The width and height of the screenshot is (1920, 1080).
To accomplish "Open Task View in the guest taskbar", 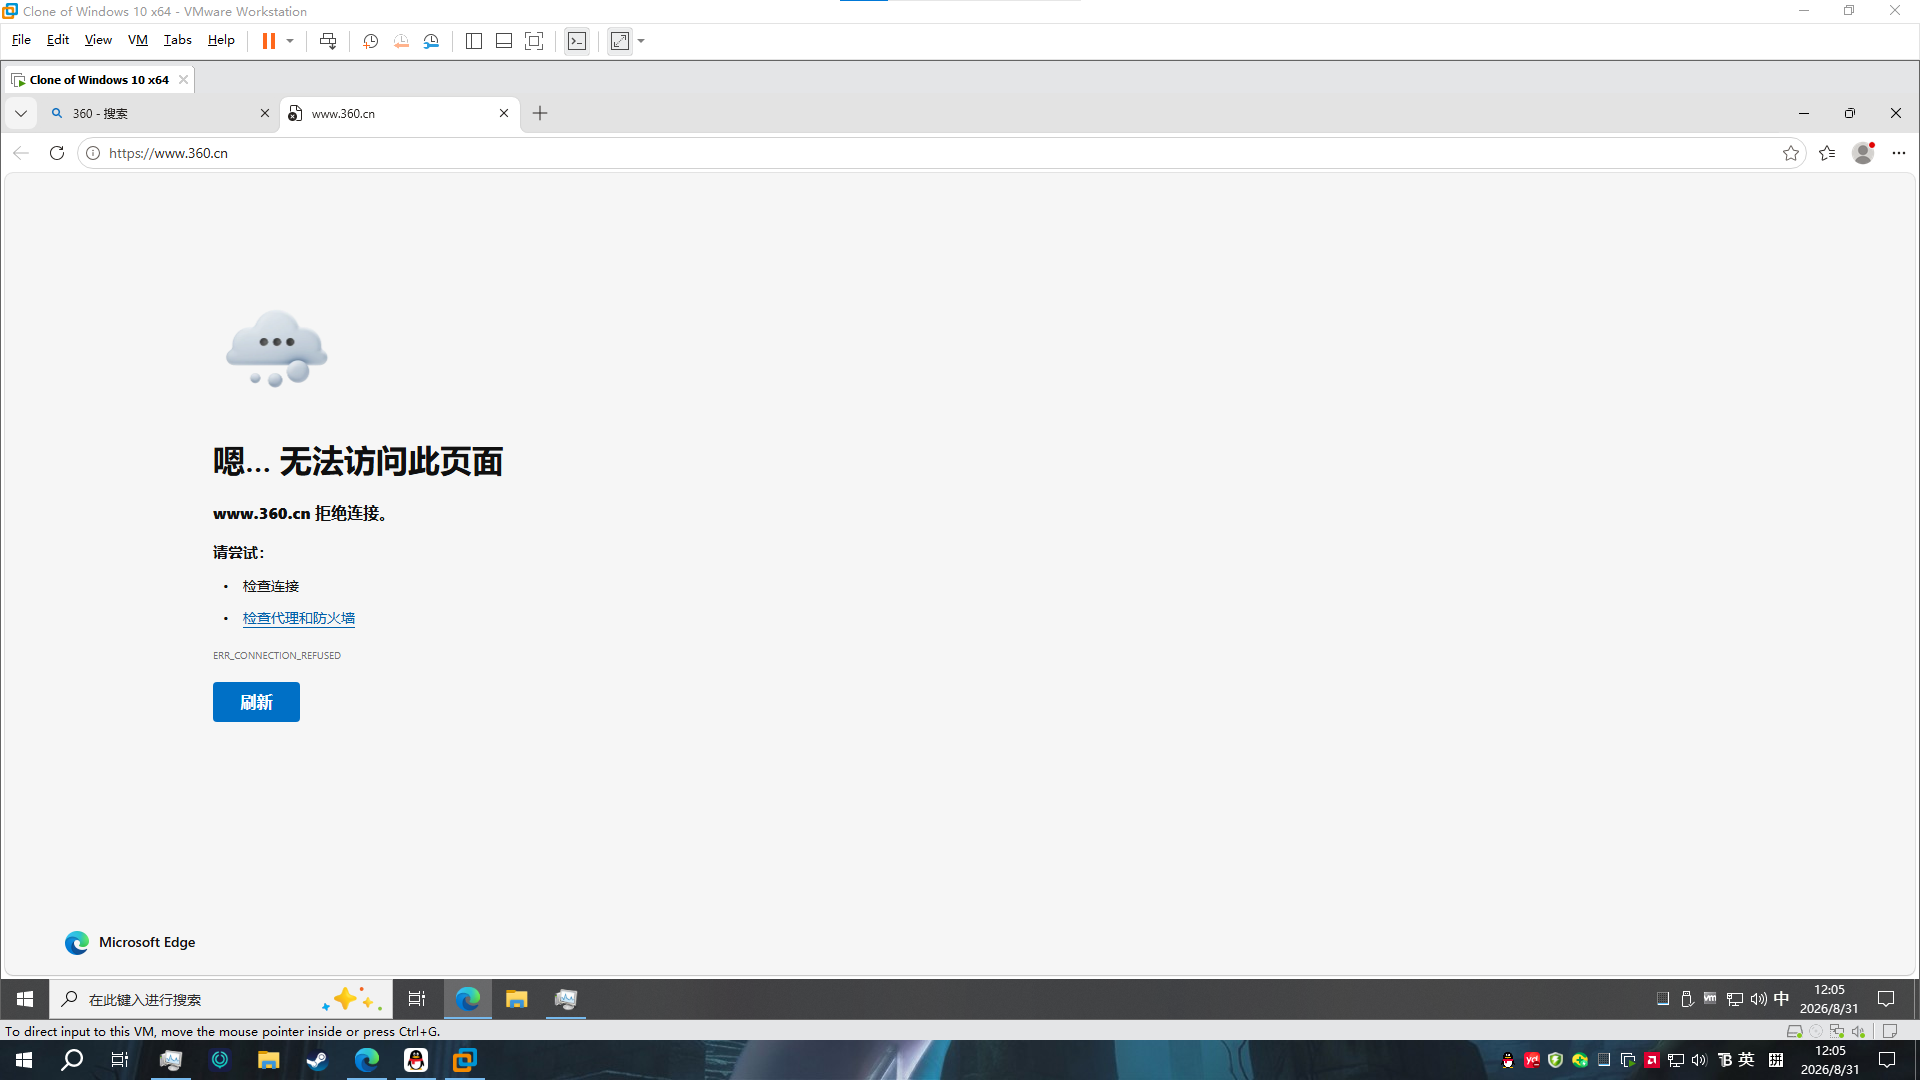I will point(417,999).
